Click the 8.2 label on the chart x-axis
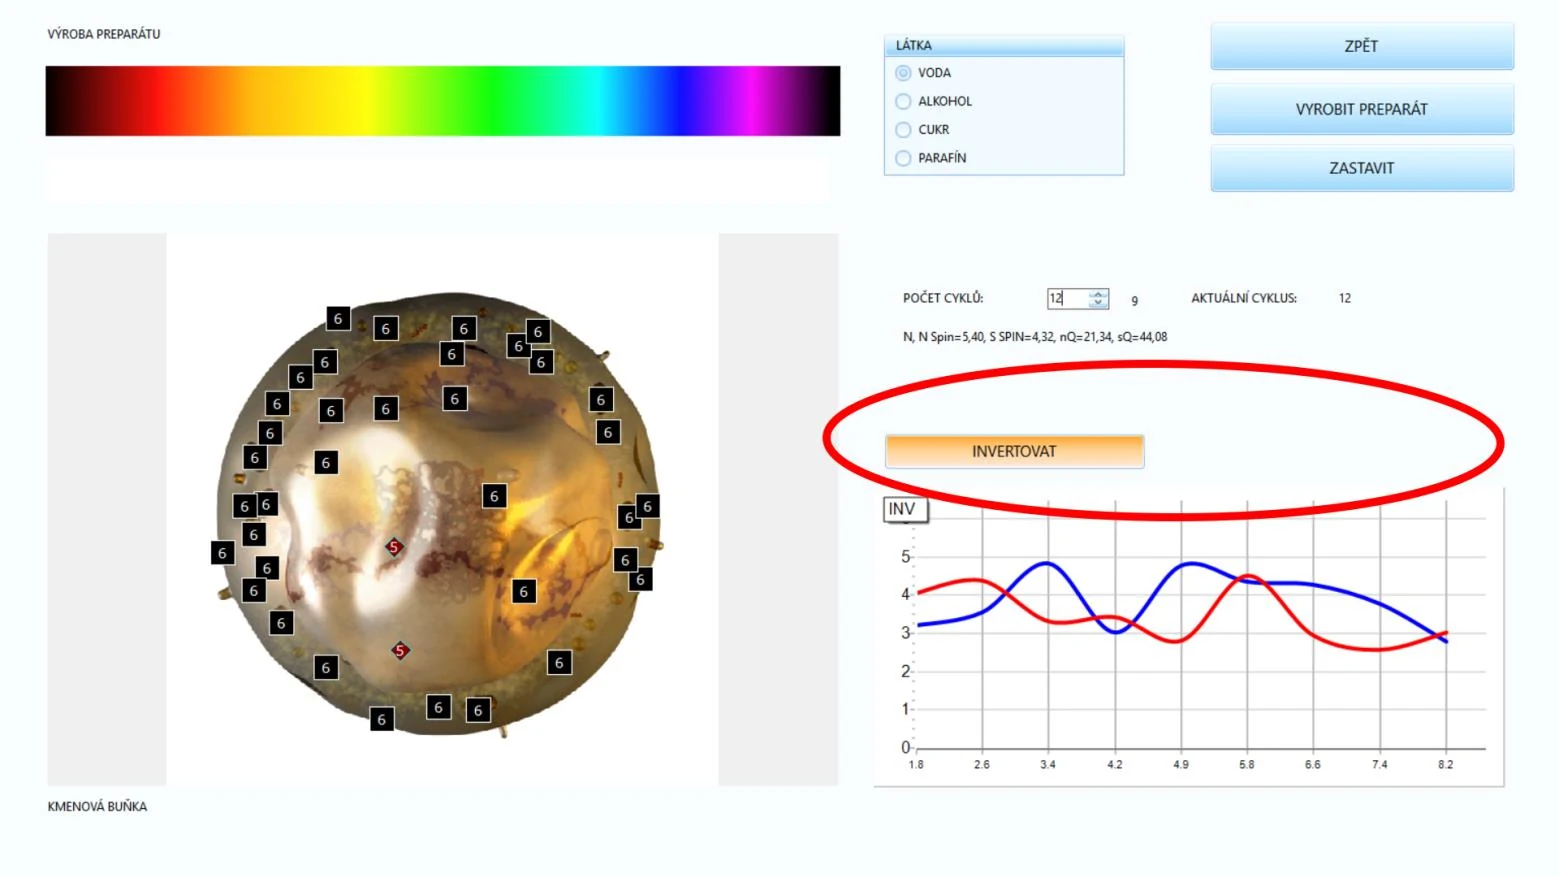This screenshot has height=877, width=1559. click(1446, 765)
